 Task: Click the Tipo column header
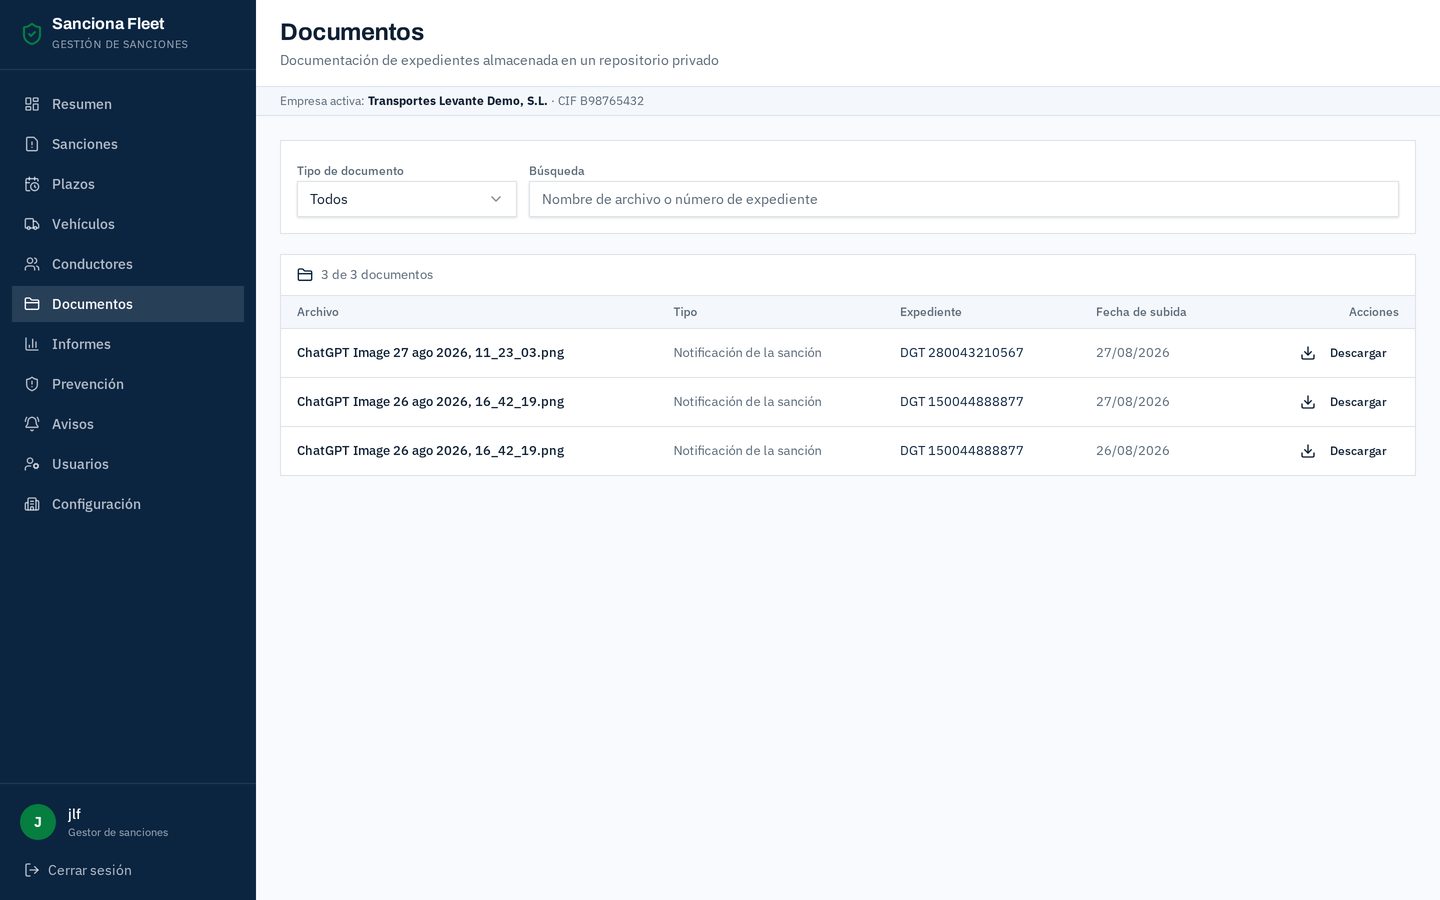(685, 312)
